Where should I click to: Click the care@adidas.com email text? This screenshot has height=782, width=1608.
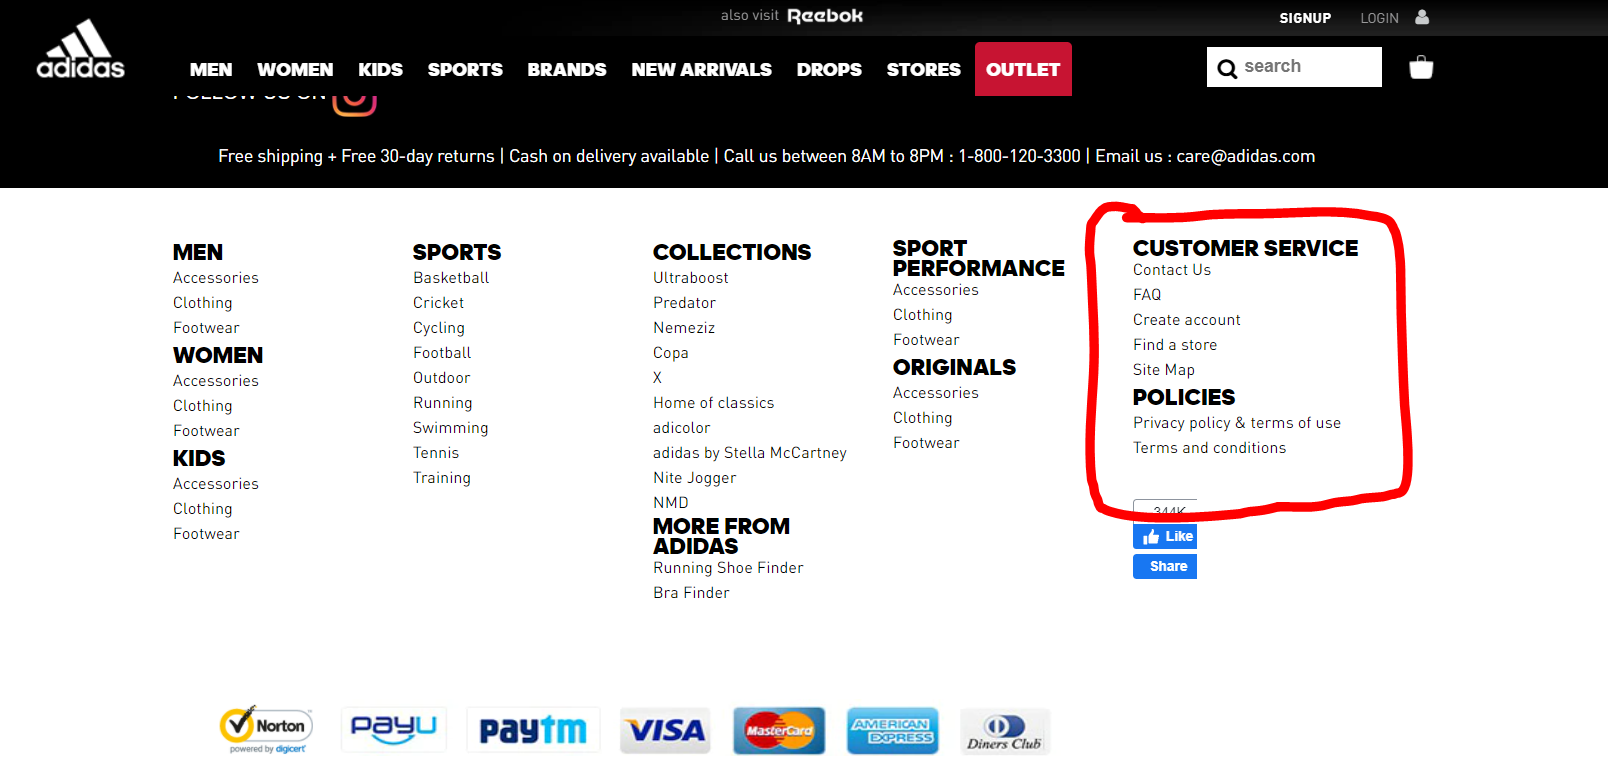tap(1246, 156)
